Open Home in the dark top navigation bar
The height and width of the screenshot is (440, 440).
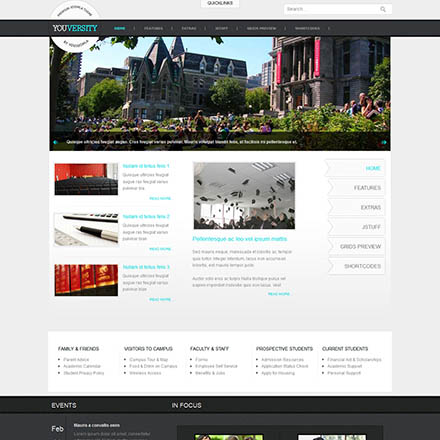coord(120,28)
